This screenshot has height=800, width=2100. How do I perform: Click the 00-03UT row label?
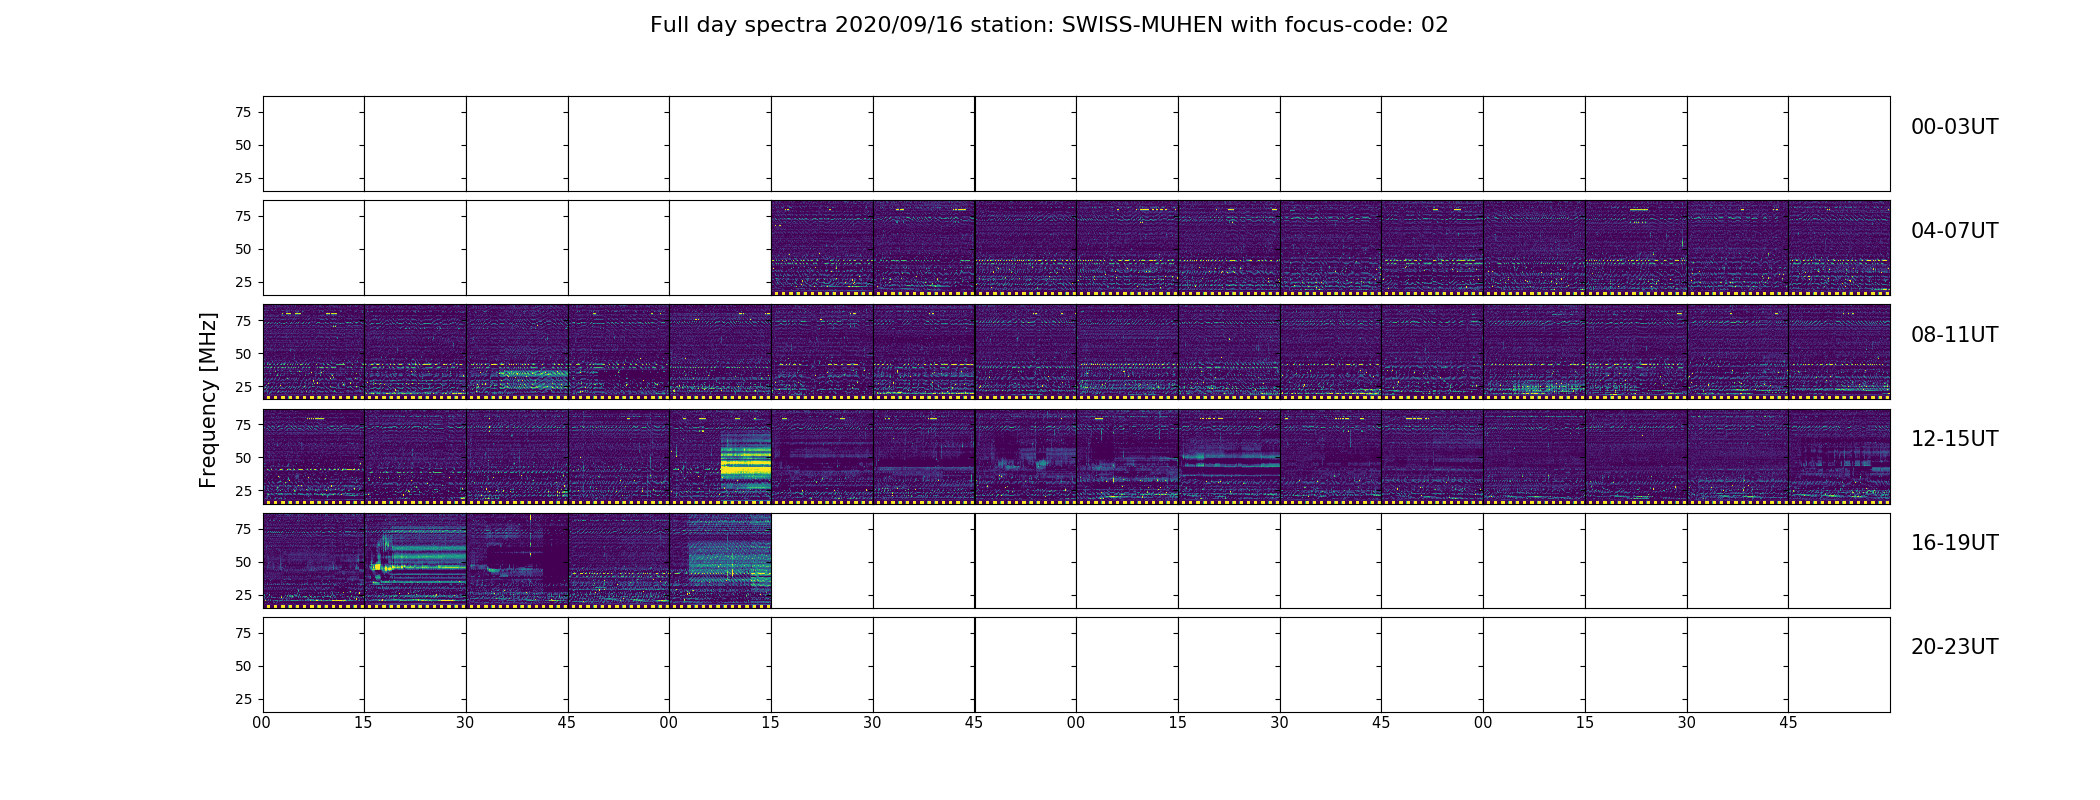click(x=1954, y=127)
